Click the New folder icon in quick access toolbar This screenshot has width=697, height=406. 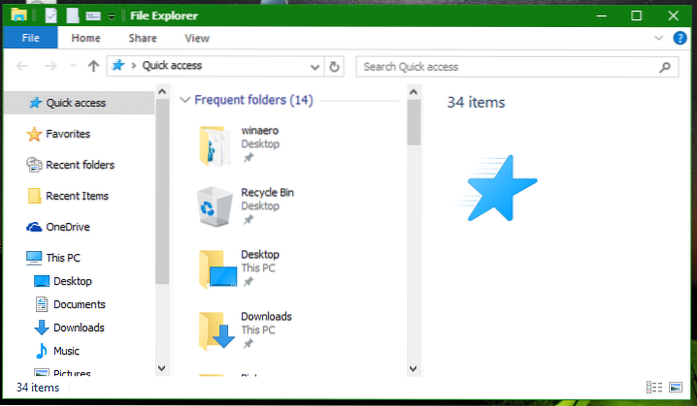(72, 16)
